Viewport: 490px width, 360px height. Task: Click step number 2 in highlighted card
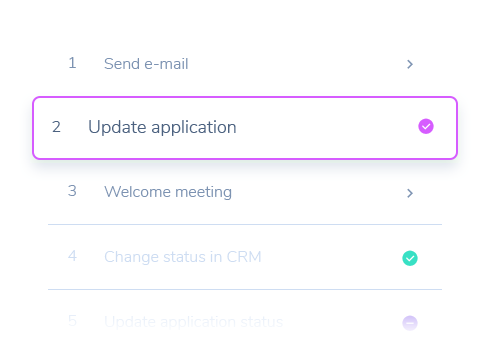click(x=56, y=127)
